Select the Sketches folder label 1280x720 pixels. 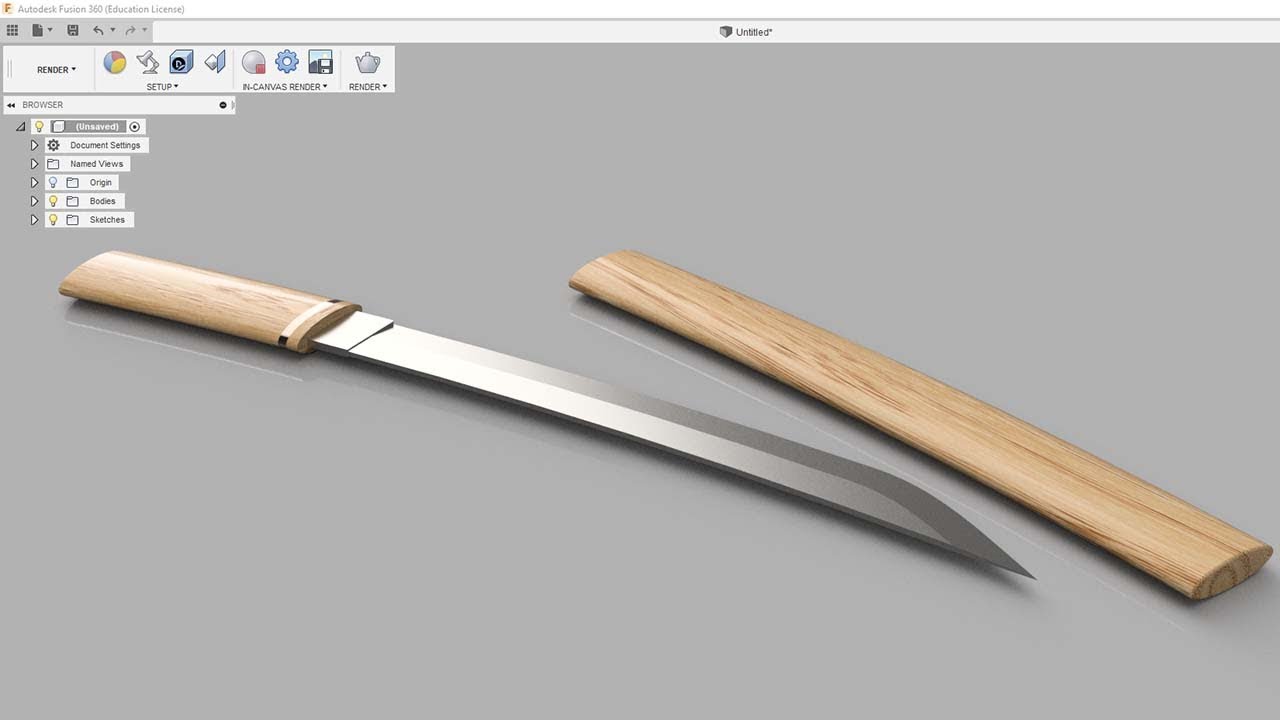(107, 220)
